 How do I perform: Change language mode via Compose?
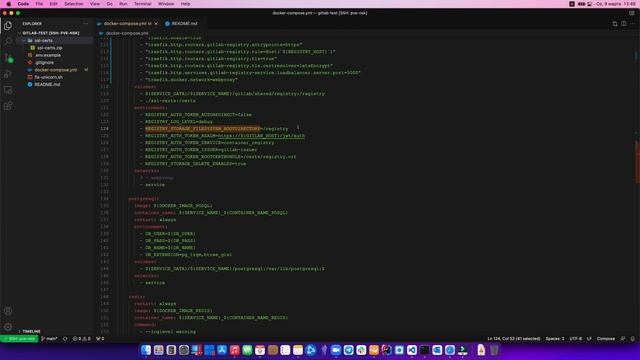click(606, 339)
